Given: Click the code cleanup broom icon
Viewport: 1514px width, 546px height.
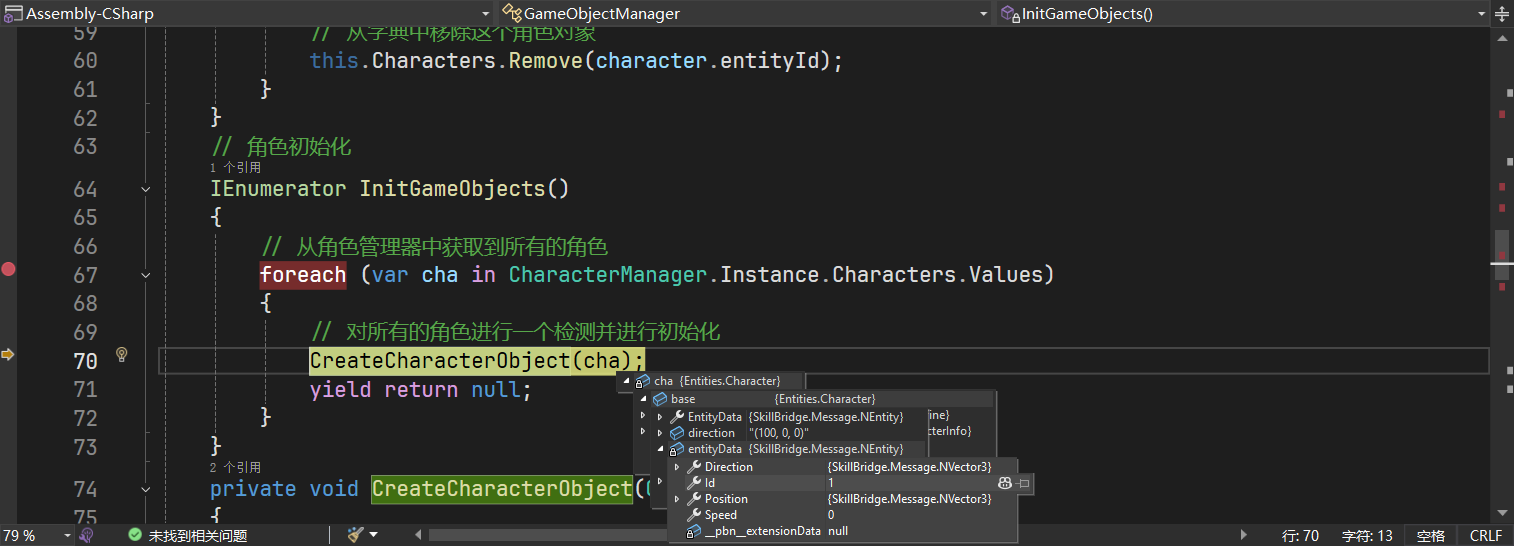Looking at the screenshot, I should 355,535.
